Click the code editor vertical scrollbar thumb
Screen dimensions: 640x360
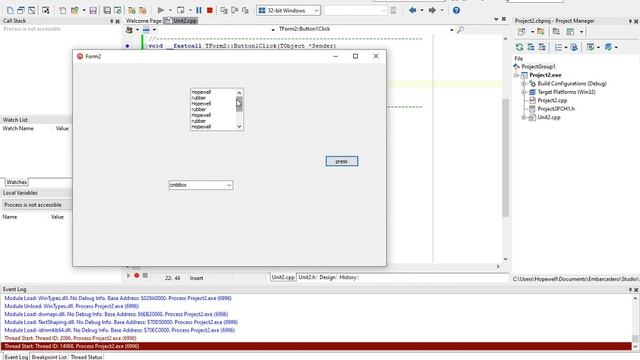tap(505, 157)
